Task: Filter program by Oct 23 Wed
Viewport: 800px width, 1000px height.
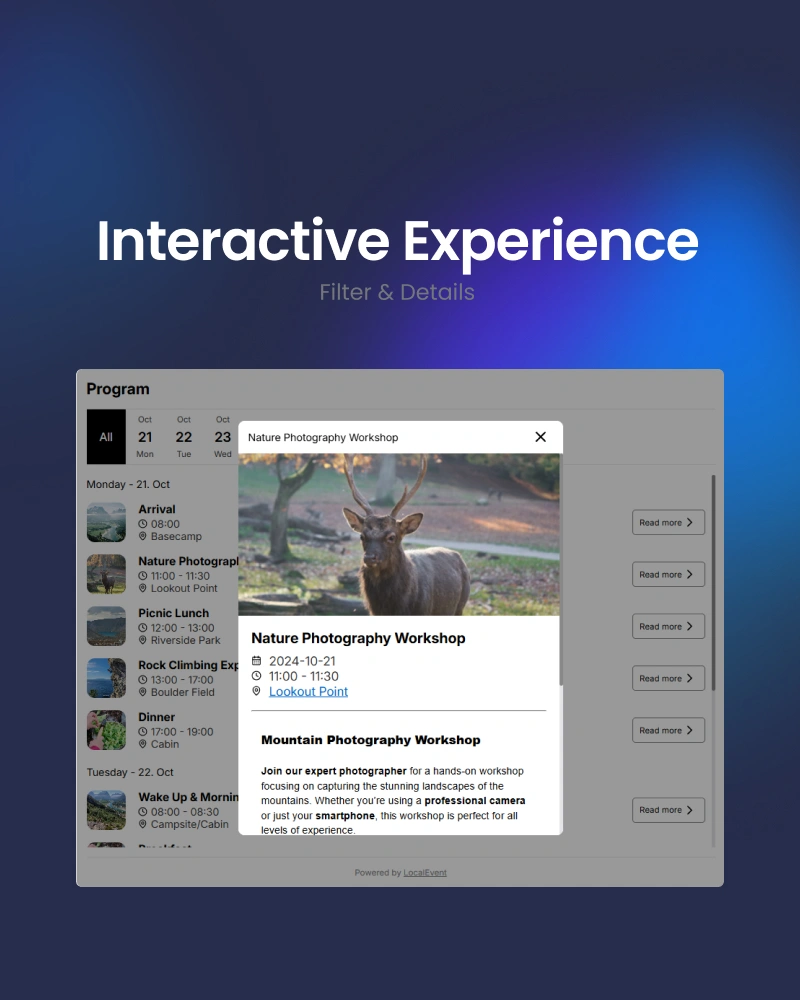Action: tap(223, 437)
